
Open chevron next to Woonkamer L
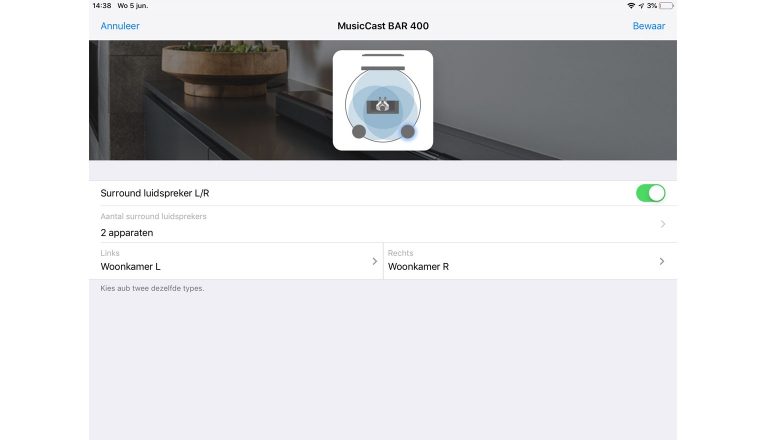(x=375, y=261)
